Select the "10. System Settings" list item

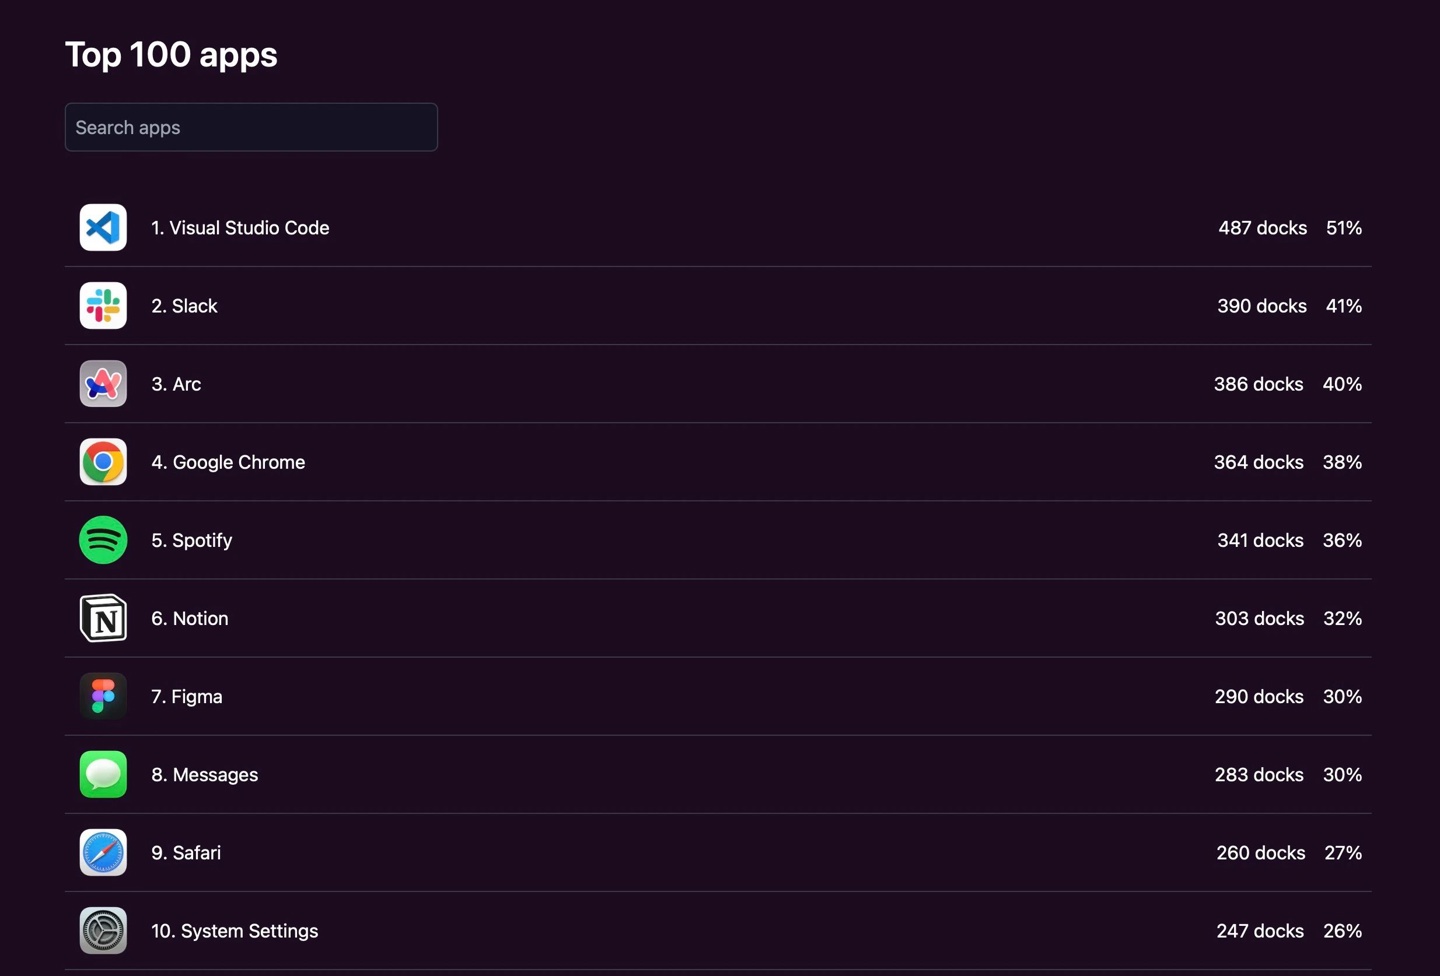pyautogui.click(x=235, y=931)
